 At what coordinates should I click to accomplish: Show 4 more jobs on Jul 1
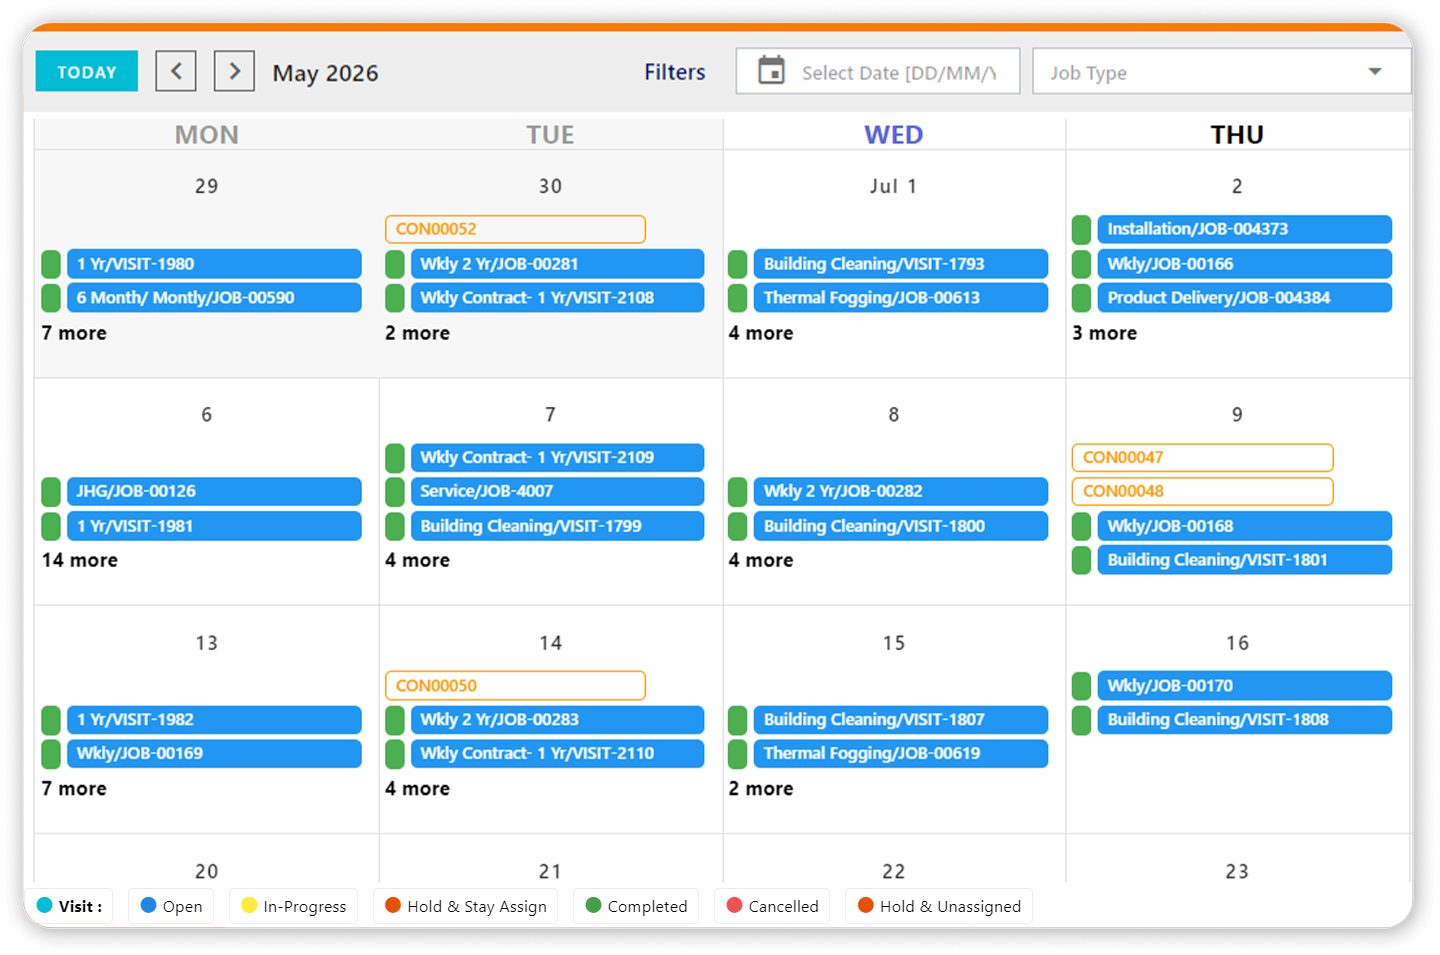[761, 333]
